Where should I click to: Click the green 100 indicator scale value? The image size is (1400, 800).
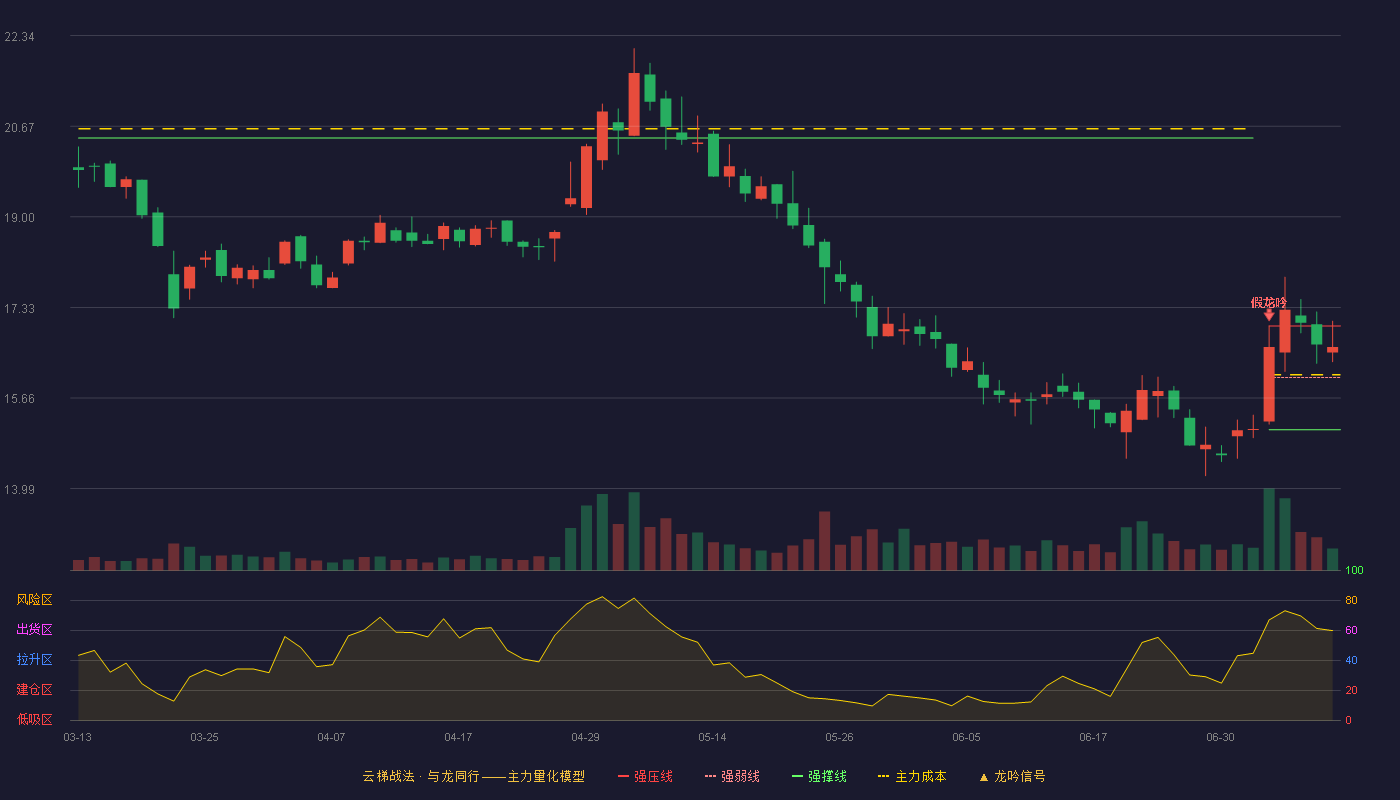click(x=1354, y=570)
